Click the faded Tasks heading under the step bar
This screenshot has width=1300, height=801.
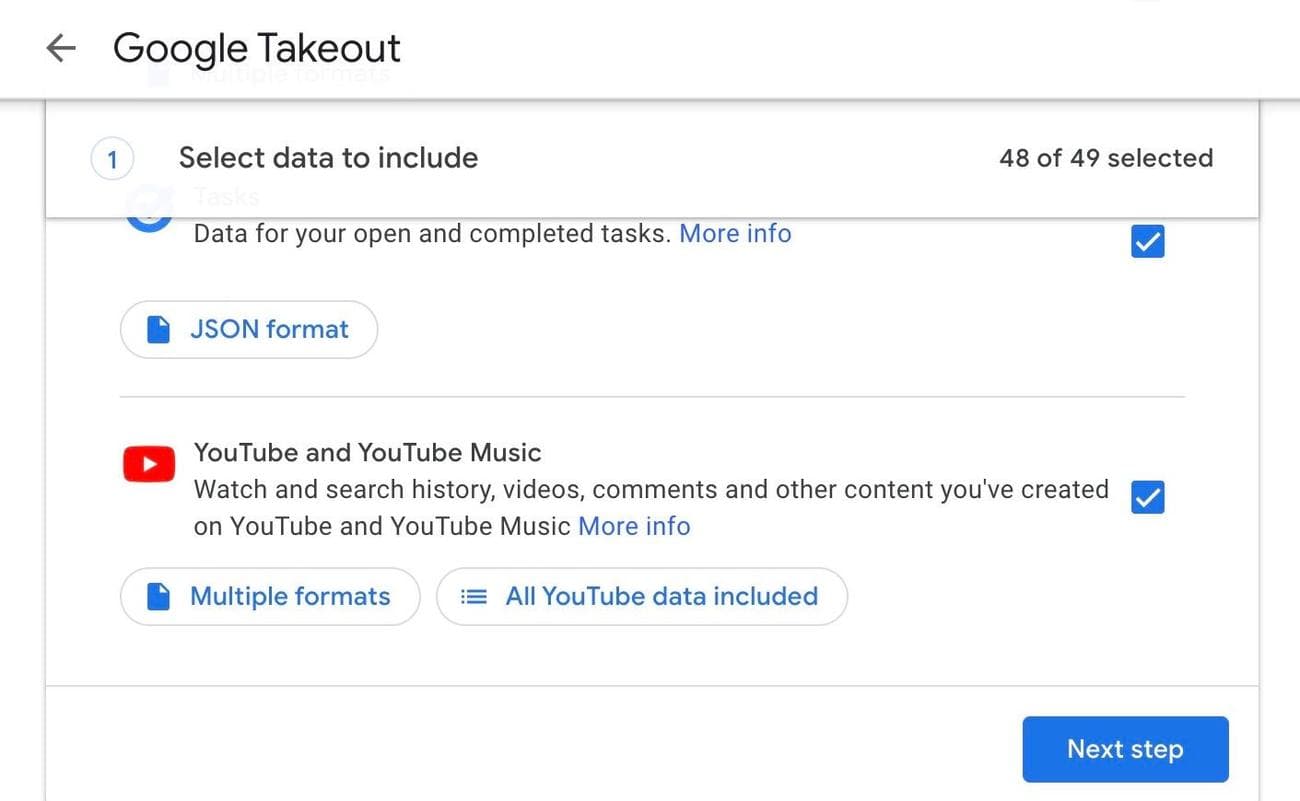224,196
